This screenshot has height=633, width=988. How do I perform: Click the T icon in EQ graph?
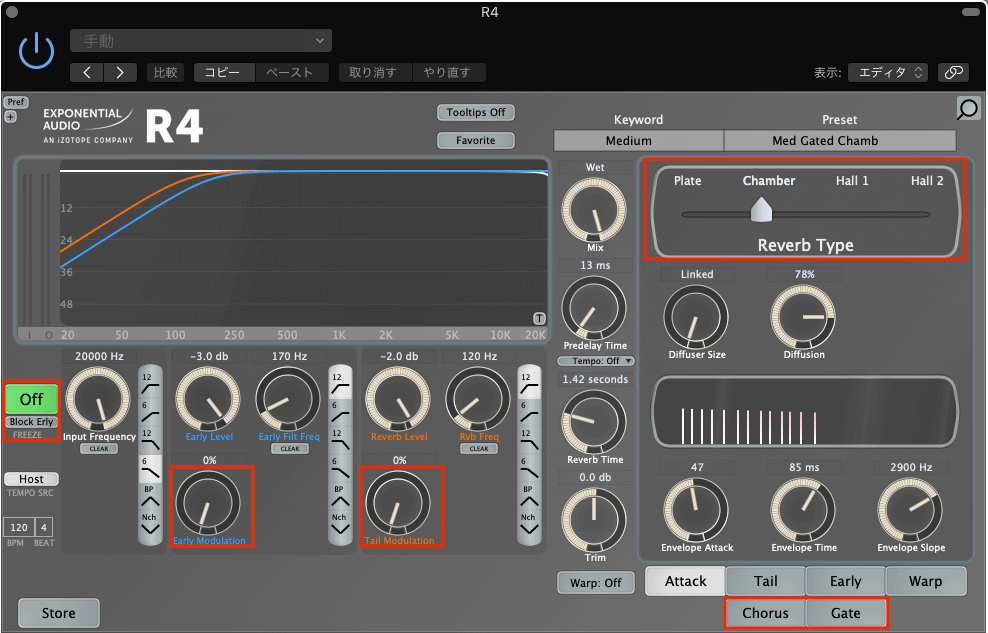[539, 318]
